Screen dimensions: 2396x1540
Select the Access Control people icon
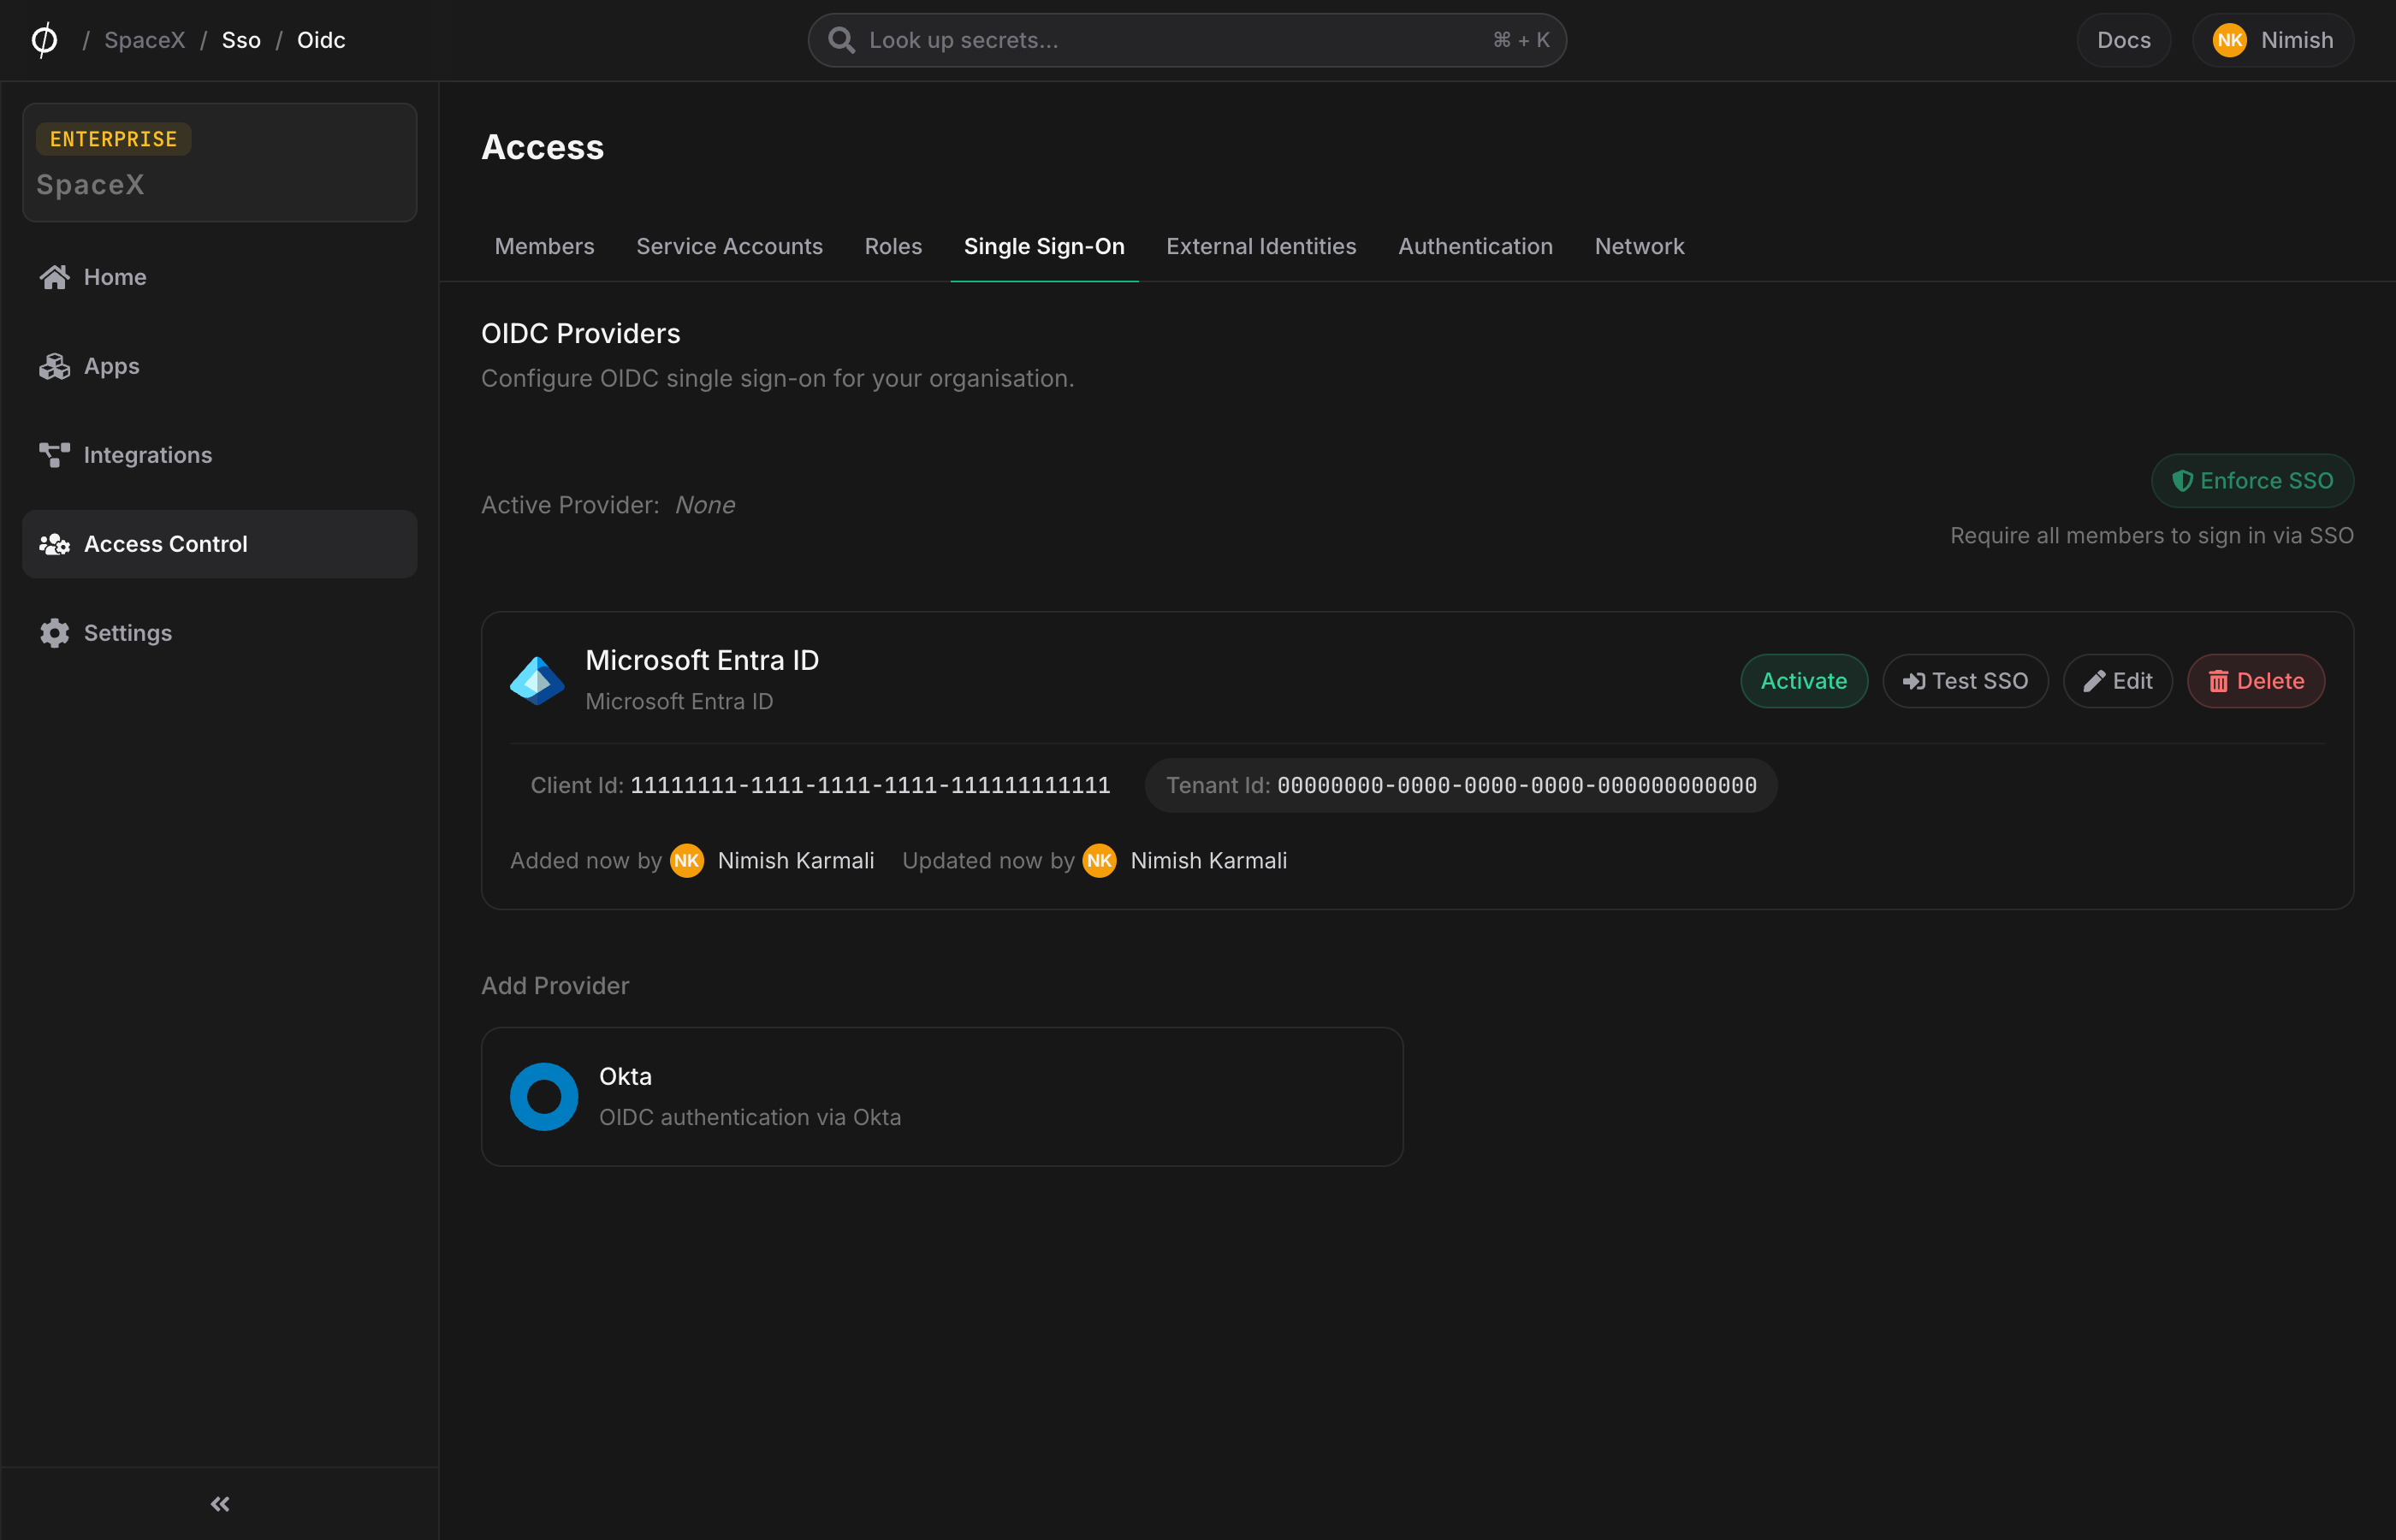pos(54,543)
